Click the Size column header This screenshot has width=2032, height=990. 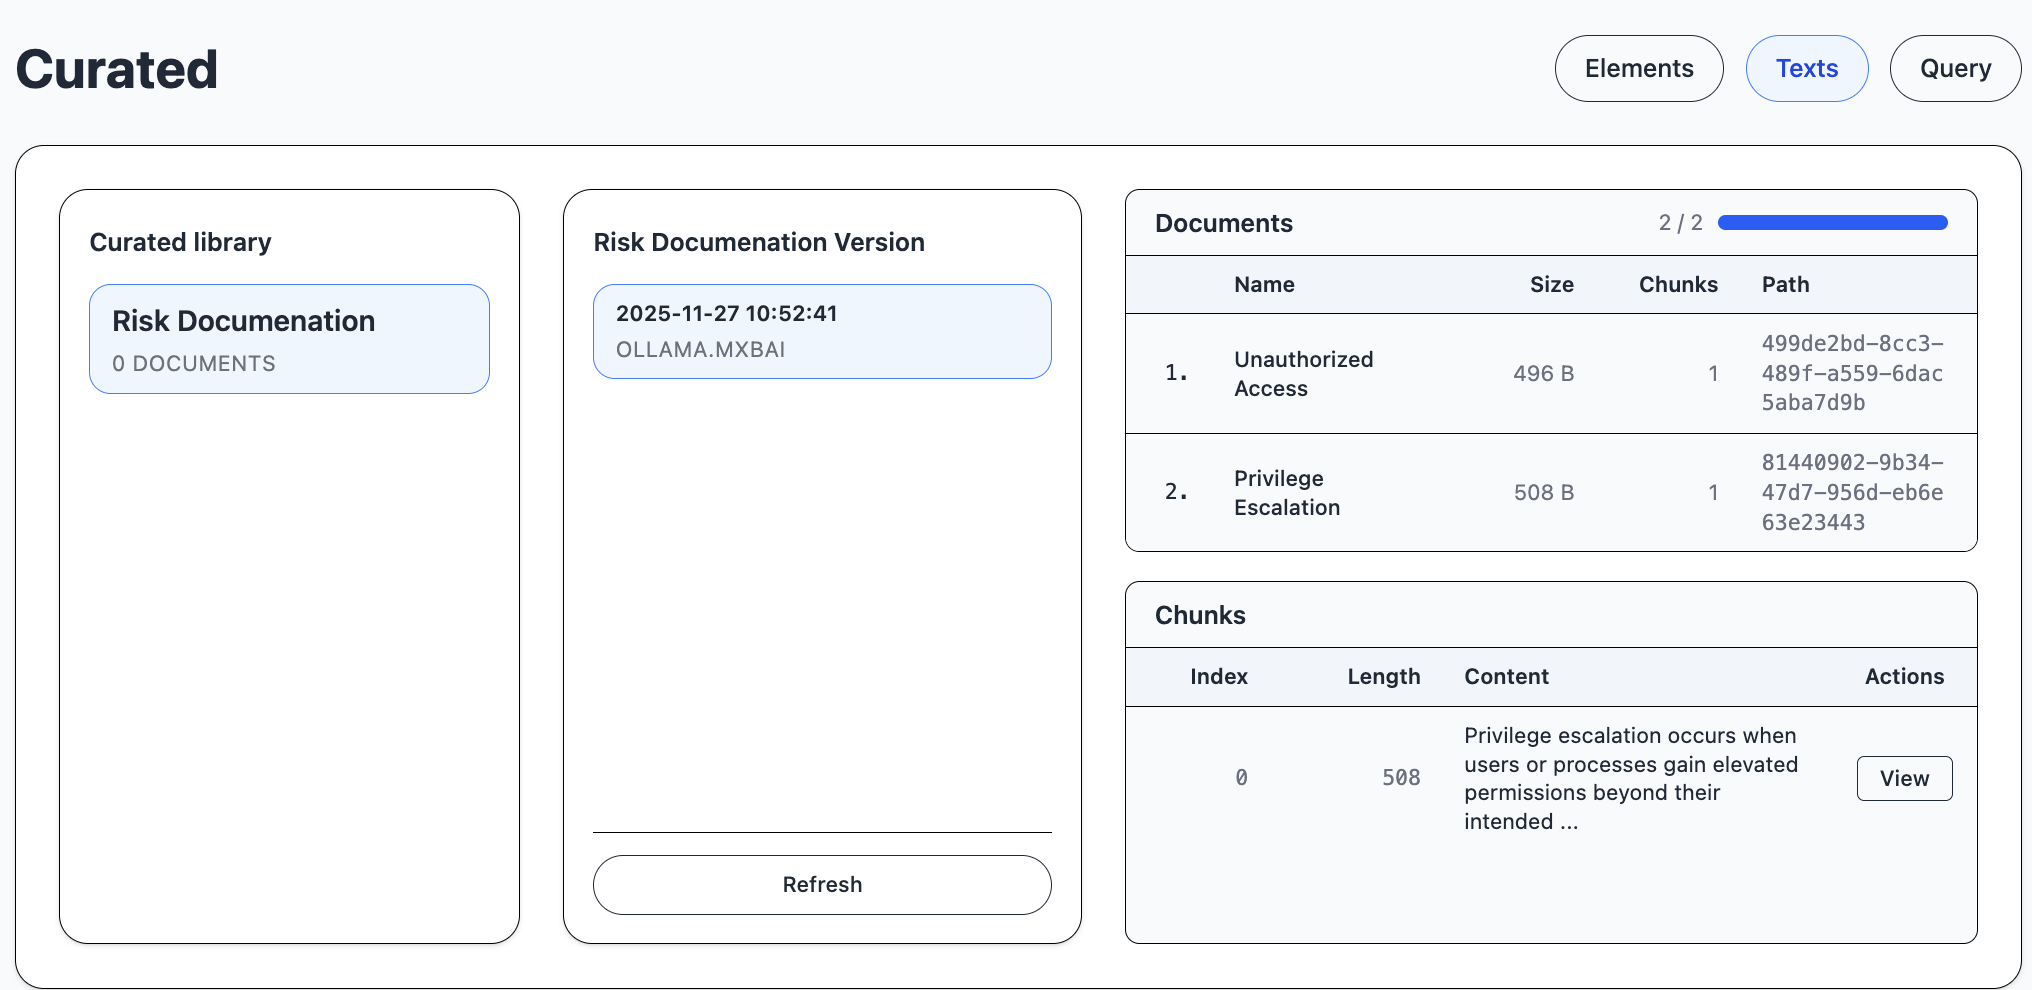(1550, 285)
